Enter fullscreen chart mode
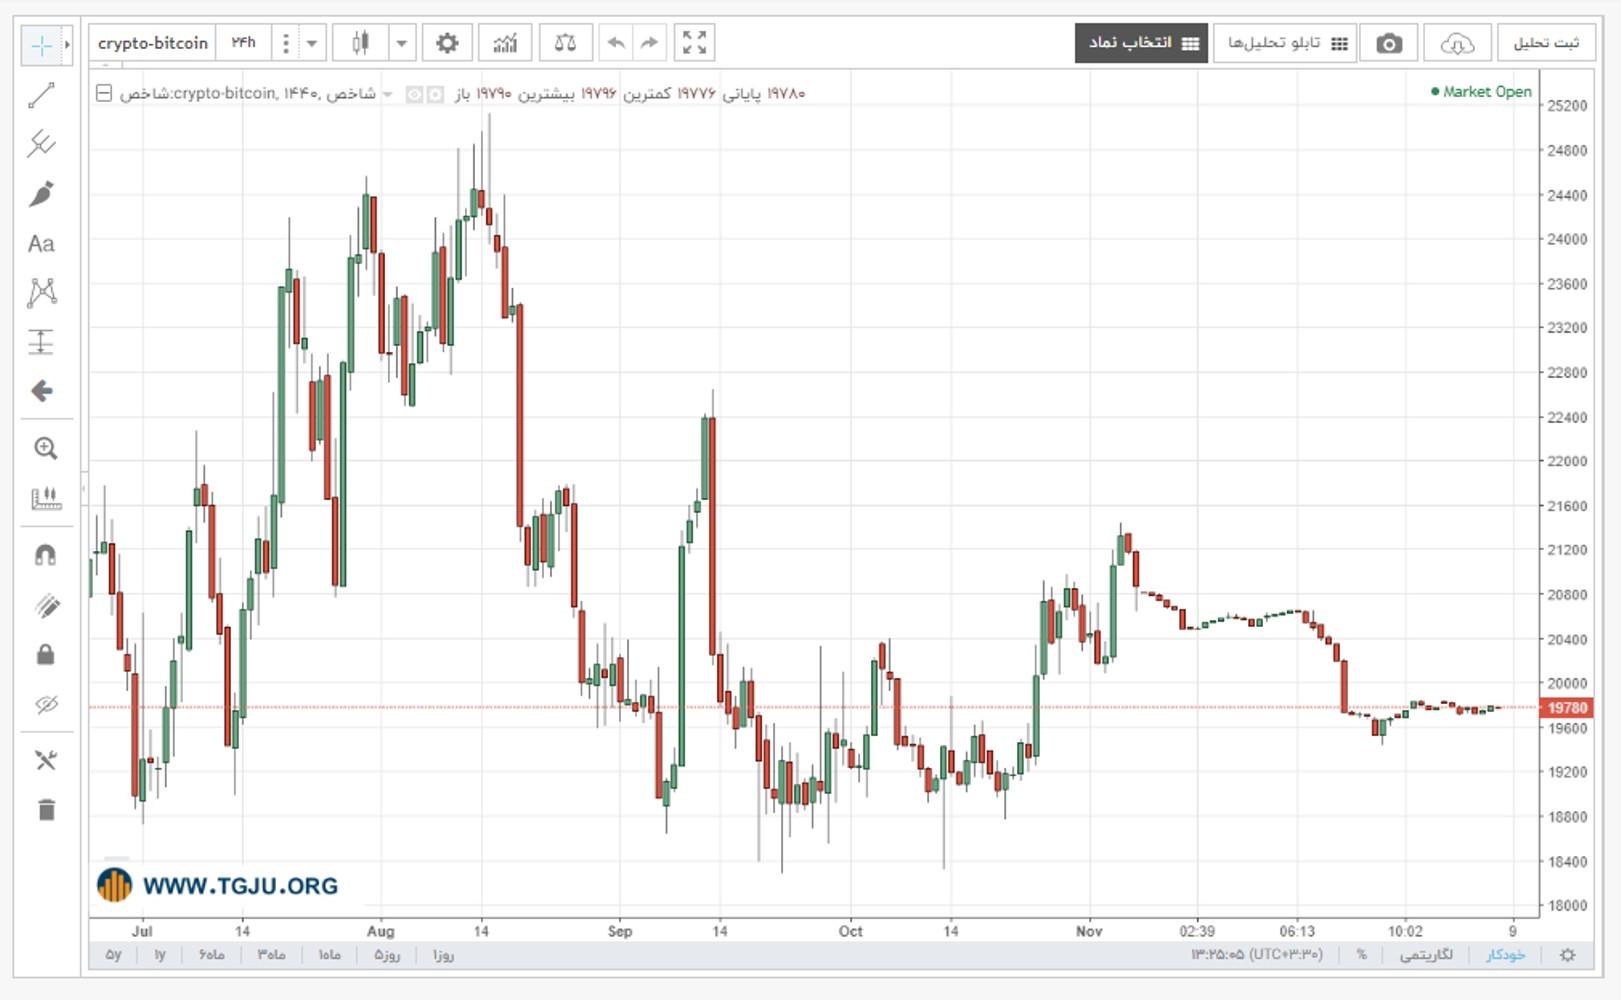Screen dimensions: 1621x1000 [694, 43]
